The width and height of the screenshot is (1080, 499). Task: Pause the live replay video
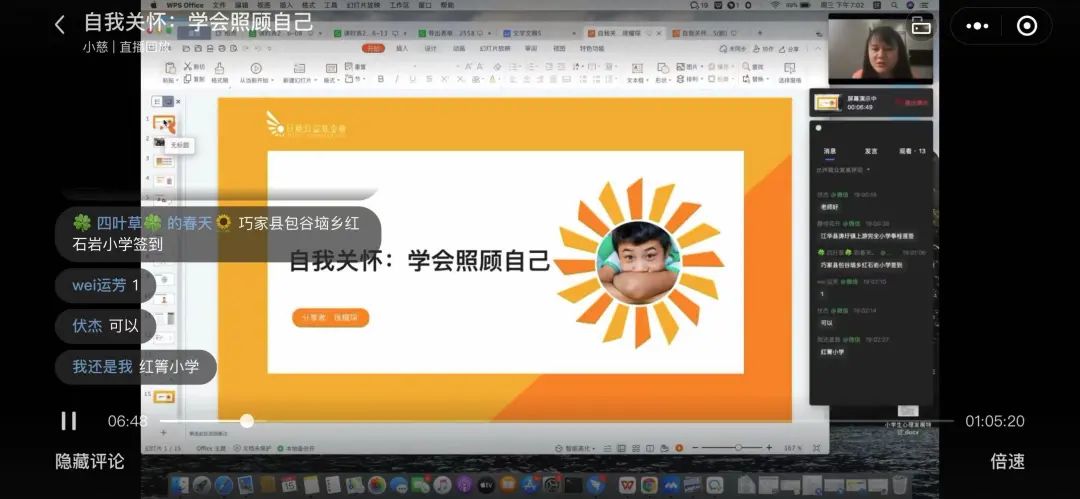(x=68, y=421)
